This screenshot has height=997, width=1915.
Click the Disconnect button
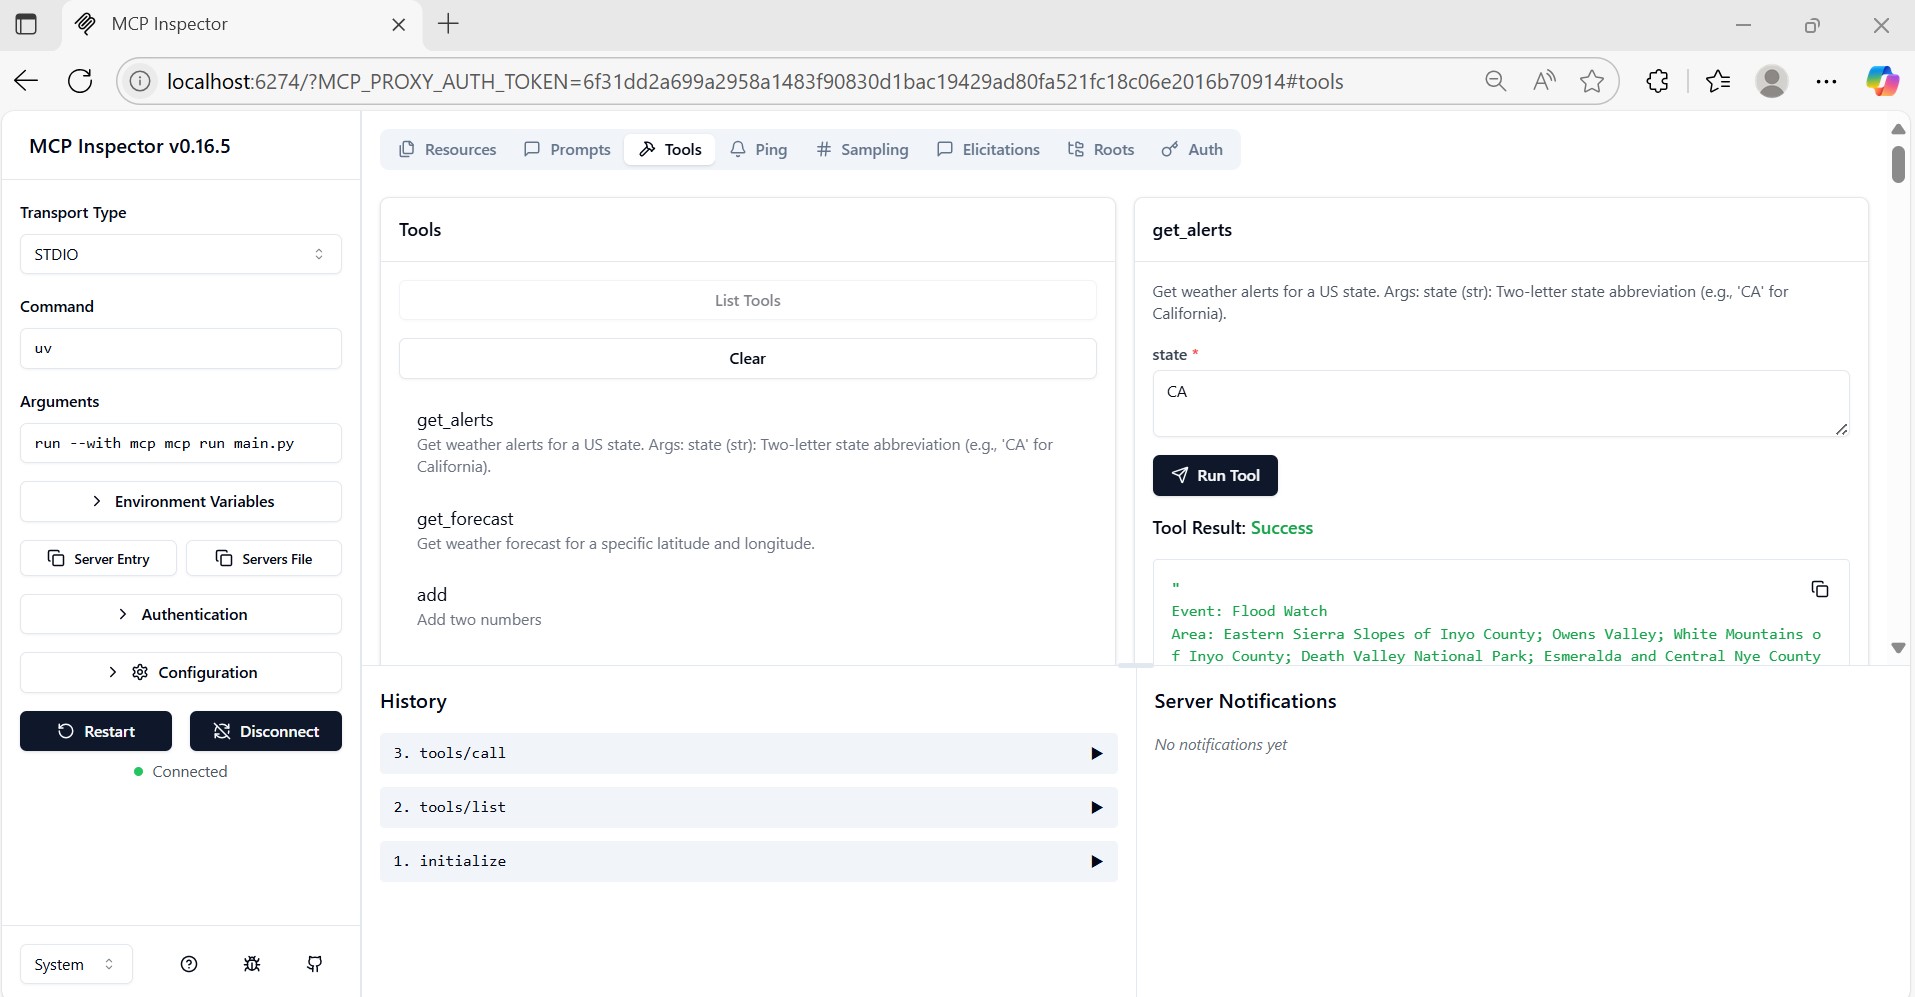pyautogui.click(x=265, y=731)
